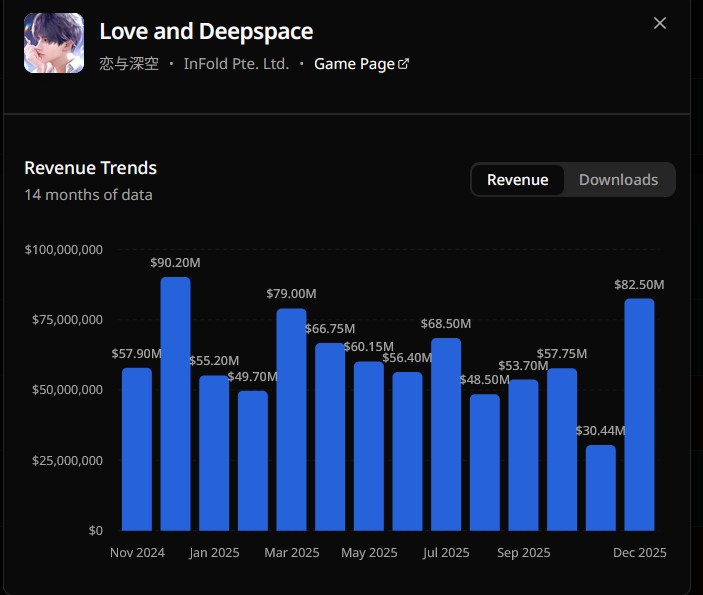This screenshot has width=703, height=595.
Task: Select the $79.00M bar for Mar 2025
Action: pos(292,419)
